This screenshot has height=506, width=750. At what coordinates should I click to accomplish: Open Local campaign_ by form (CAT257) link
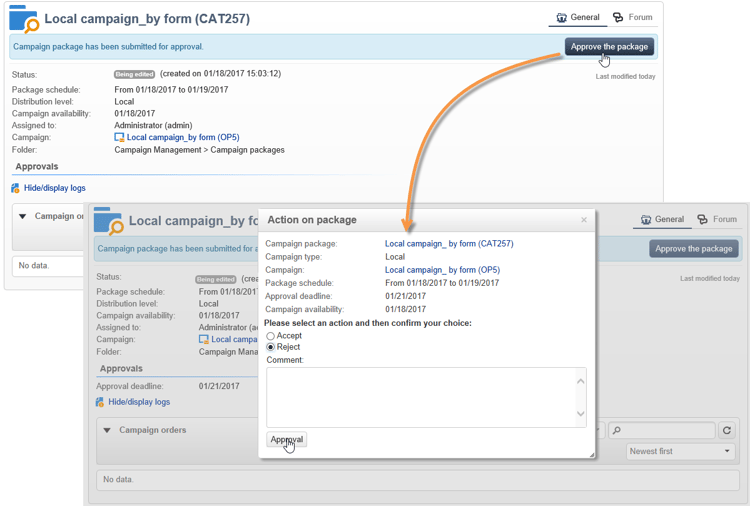click(x=449, y=244)
